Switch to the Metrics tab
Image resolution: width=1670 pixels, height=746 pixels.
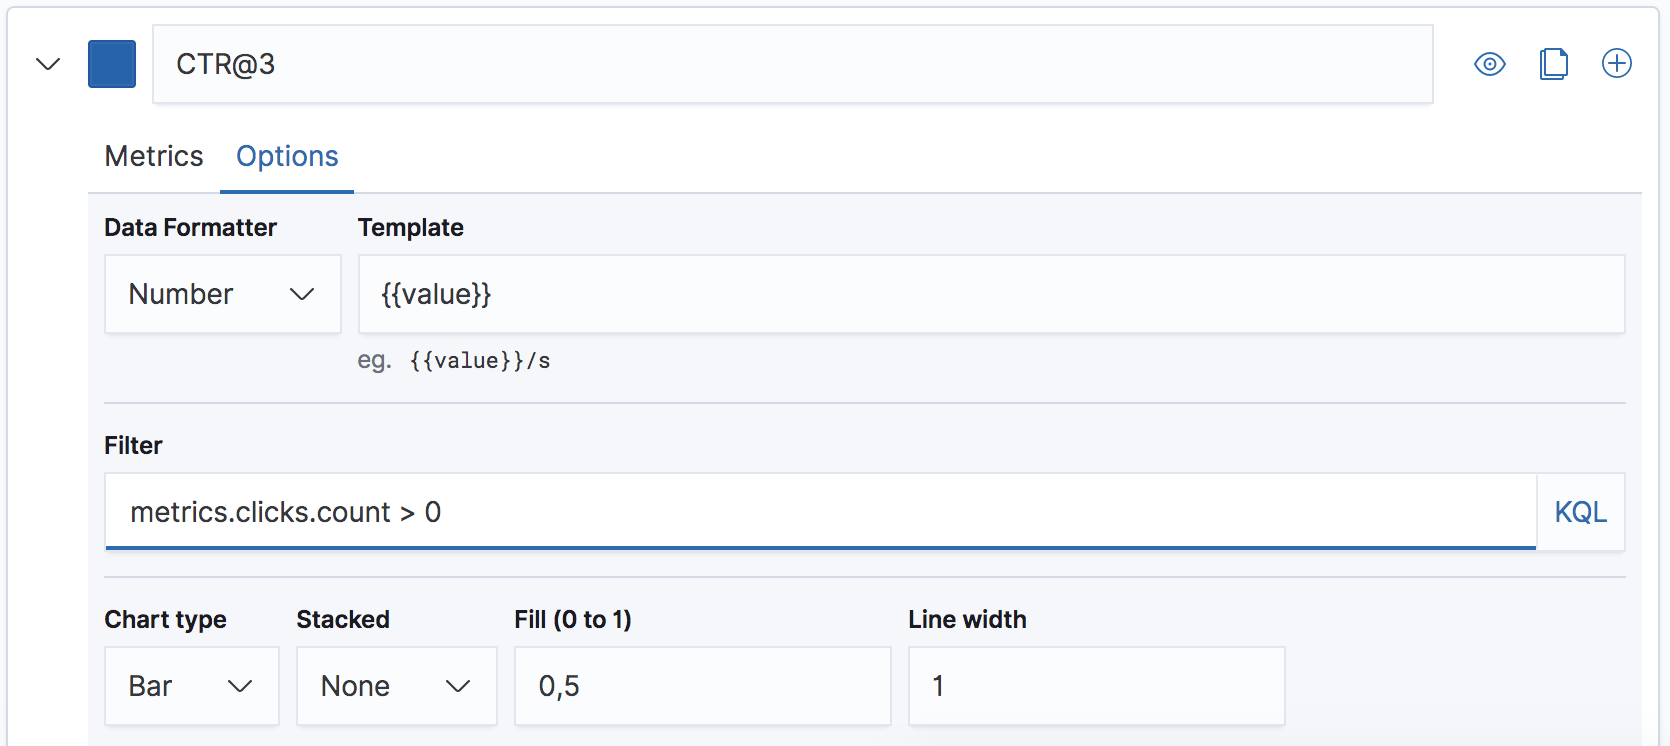(153, 156)
